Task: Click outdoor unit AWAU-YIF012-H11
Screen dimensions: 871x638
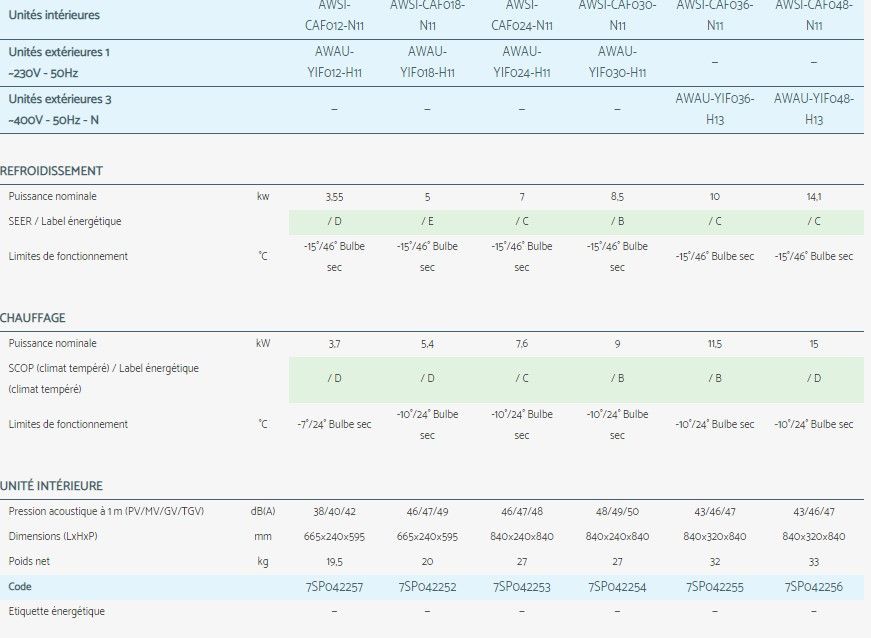Action: pyautogui.click(x=333, y=61)
